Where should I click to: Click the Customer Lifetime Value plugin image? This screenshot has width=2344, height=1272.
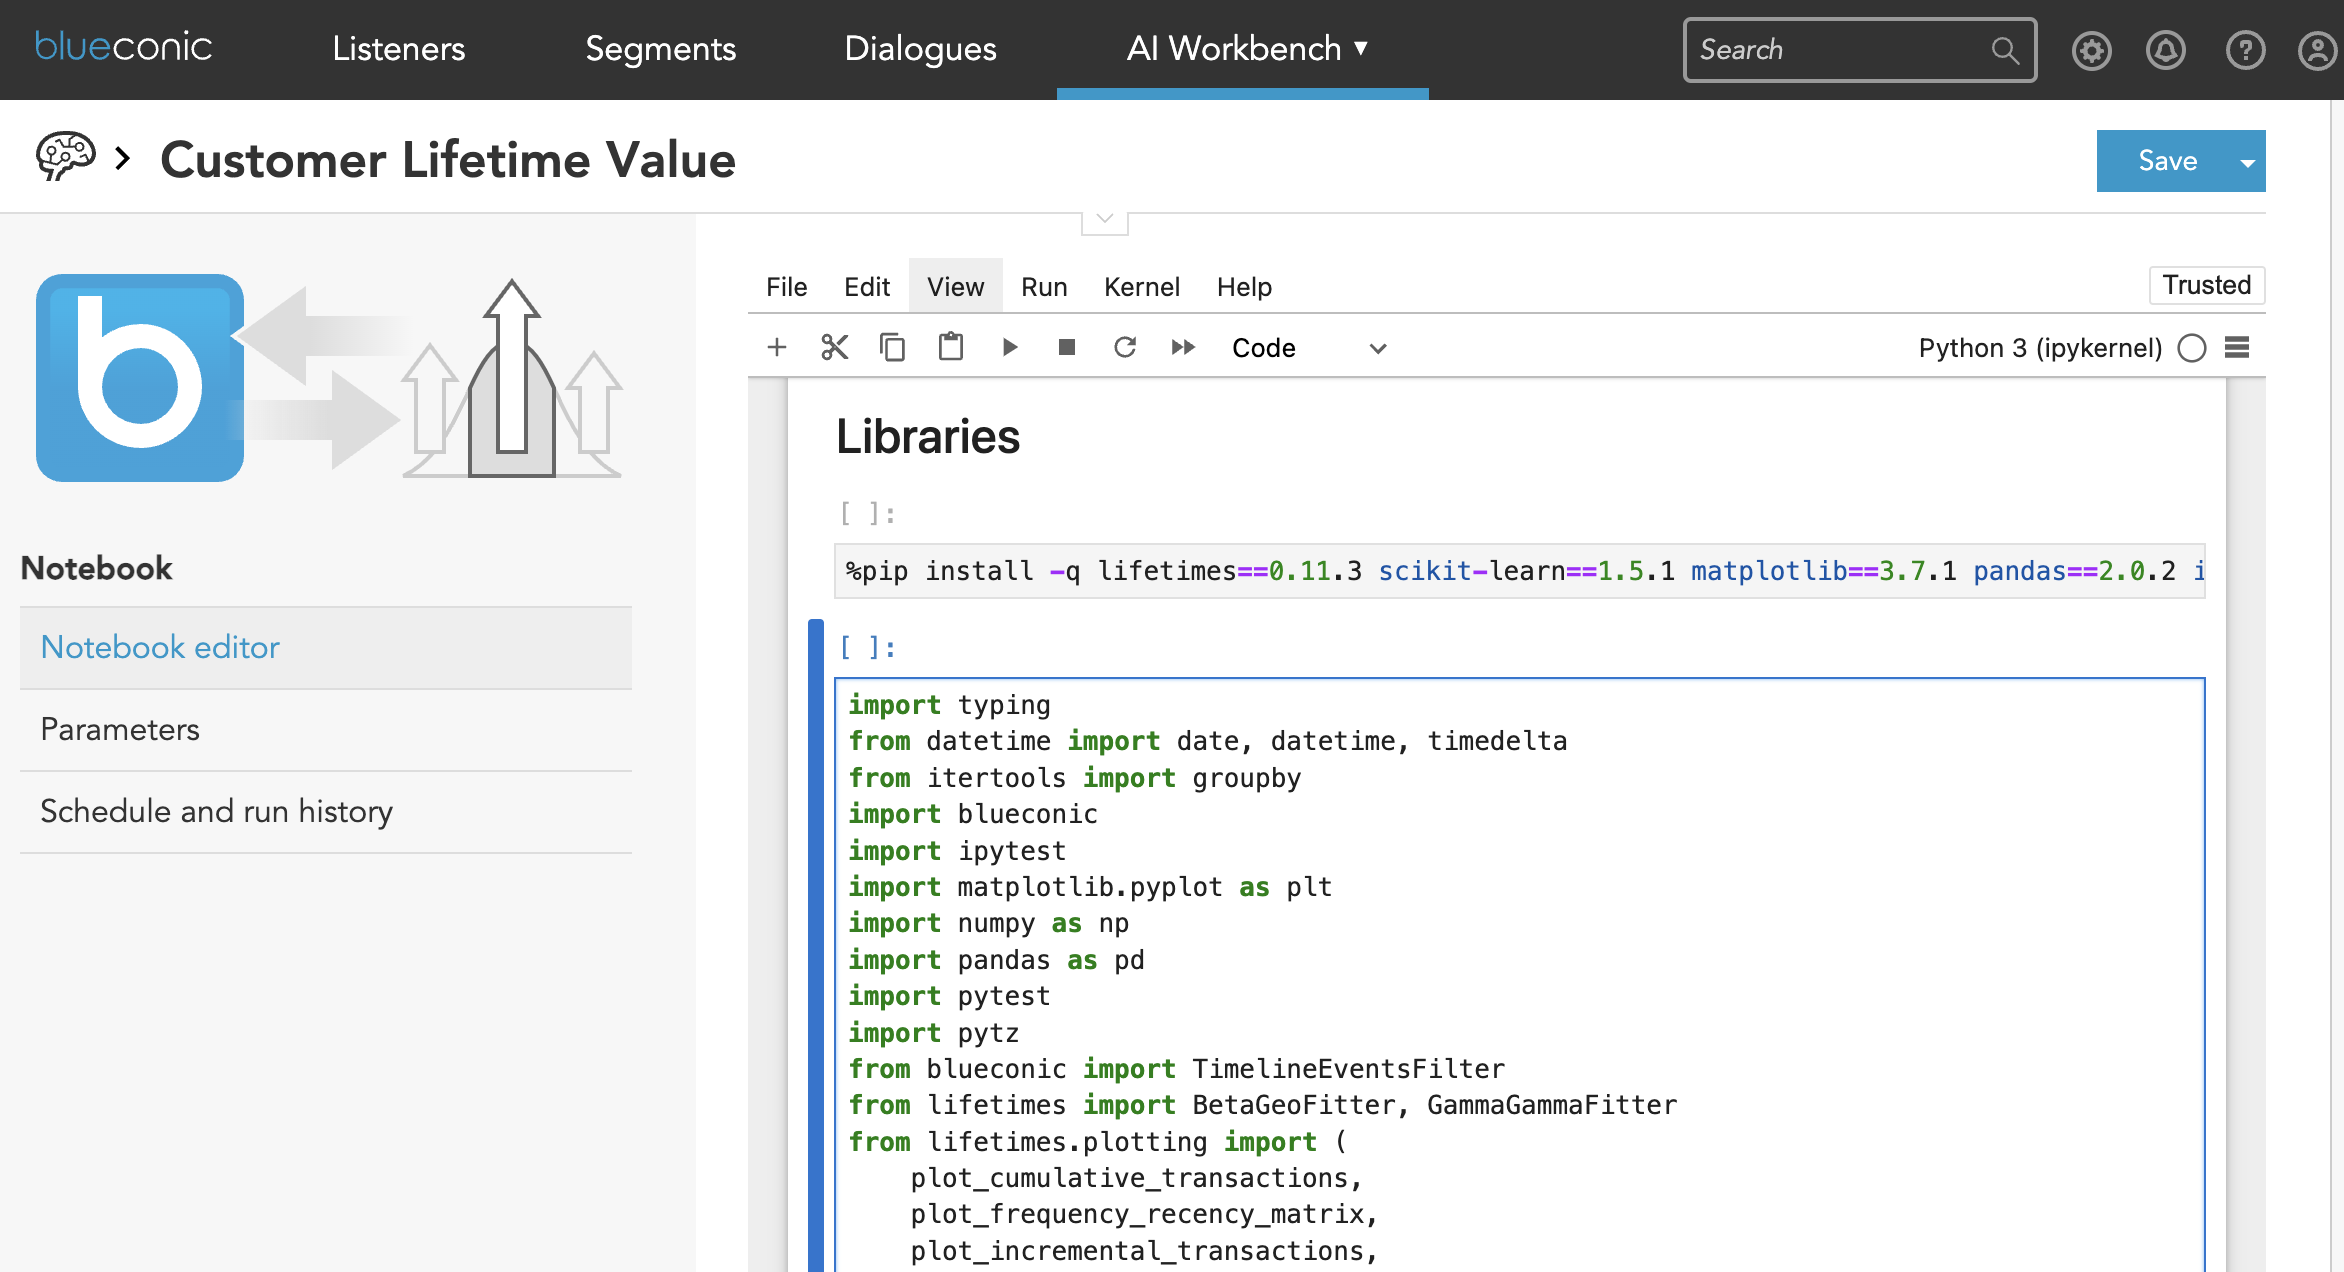point(330,378)
